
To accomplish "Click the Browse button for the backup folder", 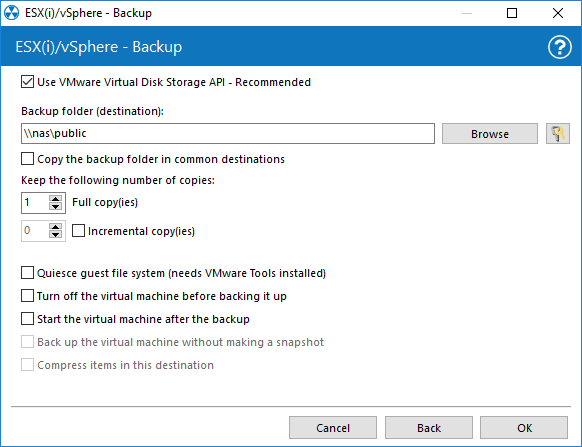I will pyautogui.click(x=490, y=134).
